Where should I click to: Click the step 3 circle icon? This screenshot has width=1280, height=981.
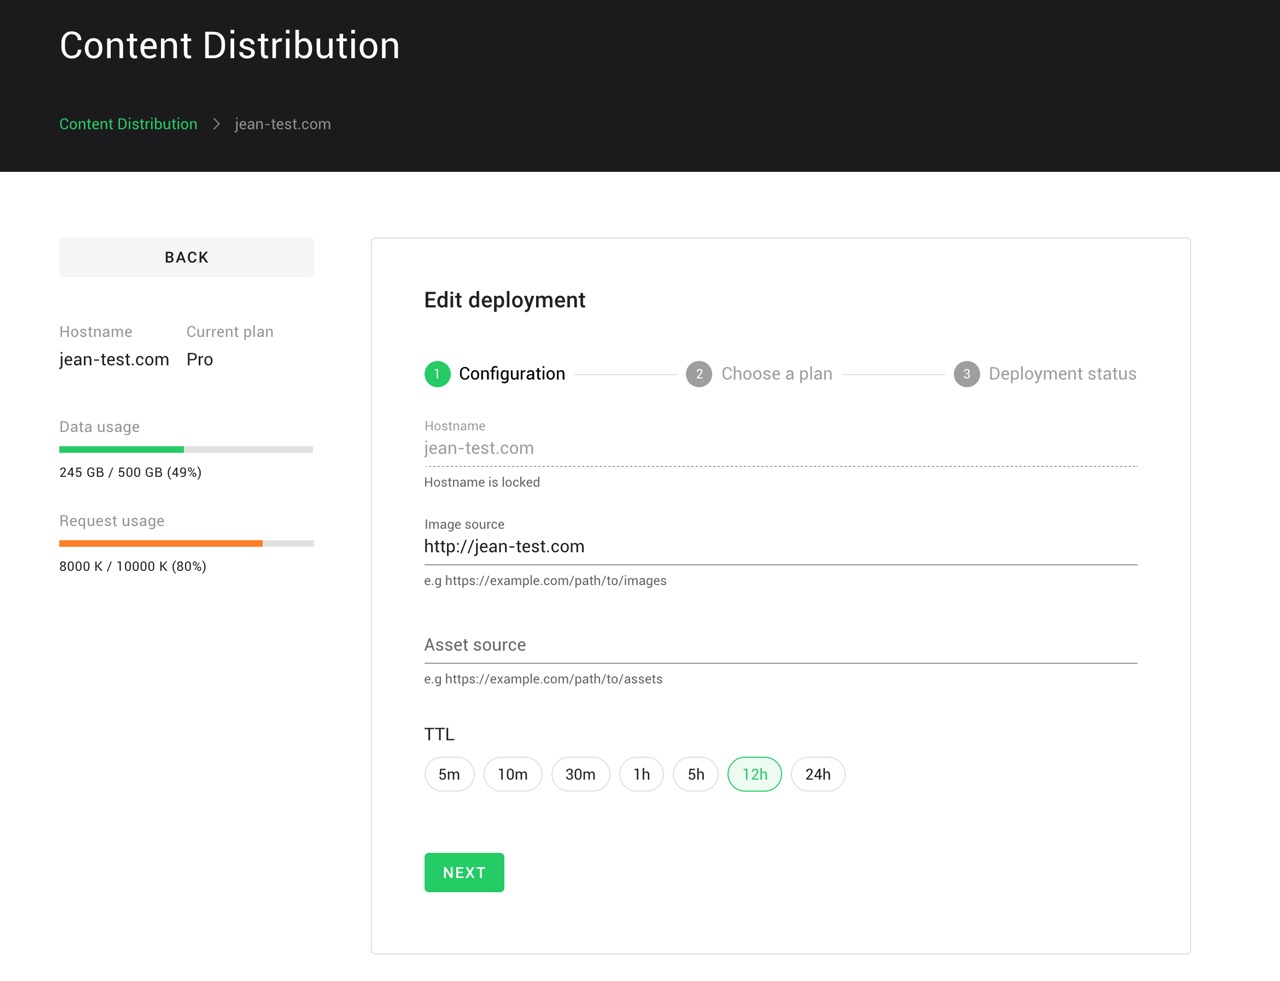pyautogui.click(x=966, y=374)
